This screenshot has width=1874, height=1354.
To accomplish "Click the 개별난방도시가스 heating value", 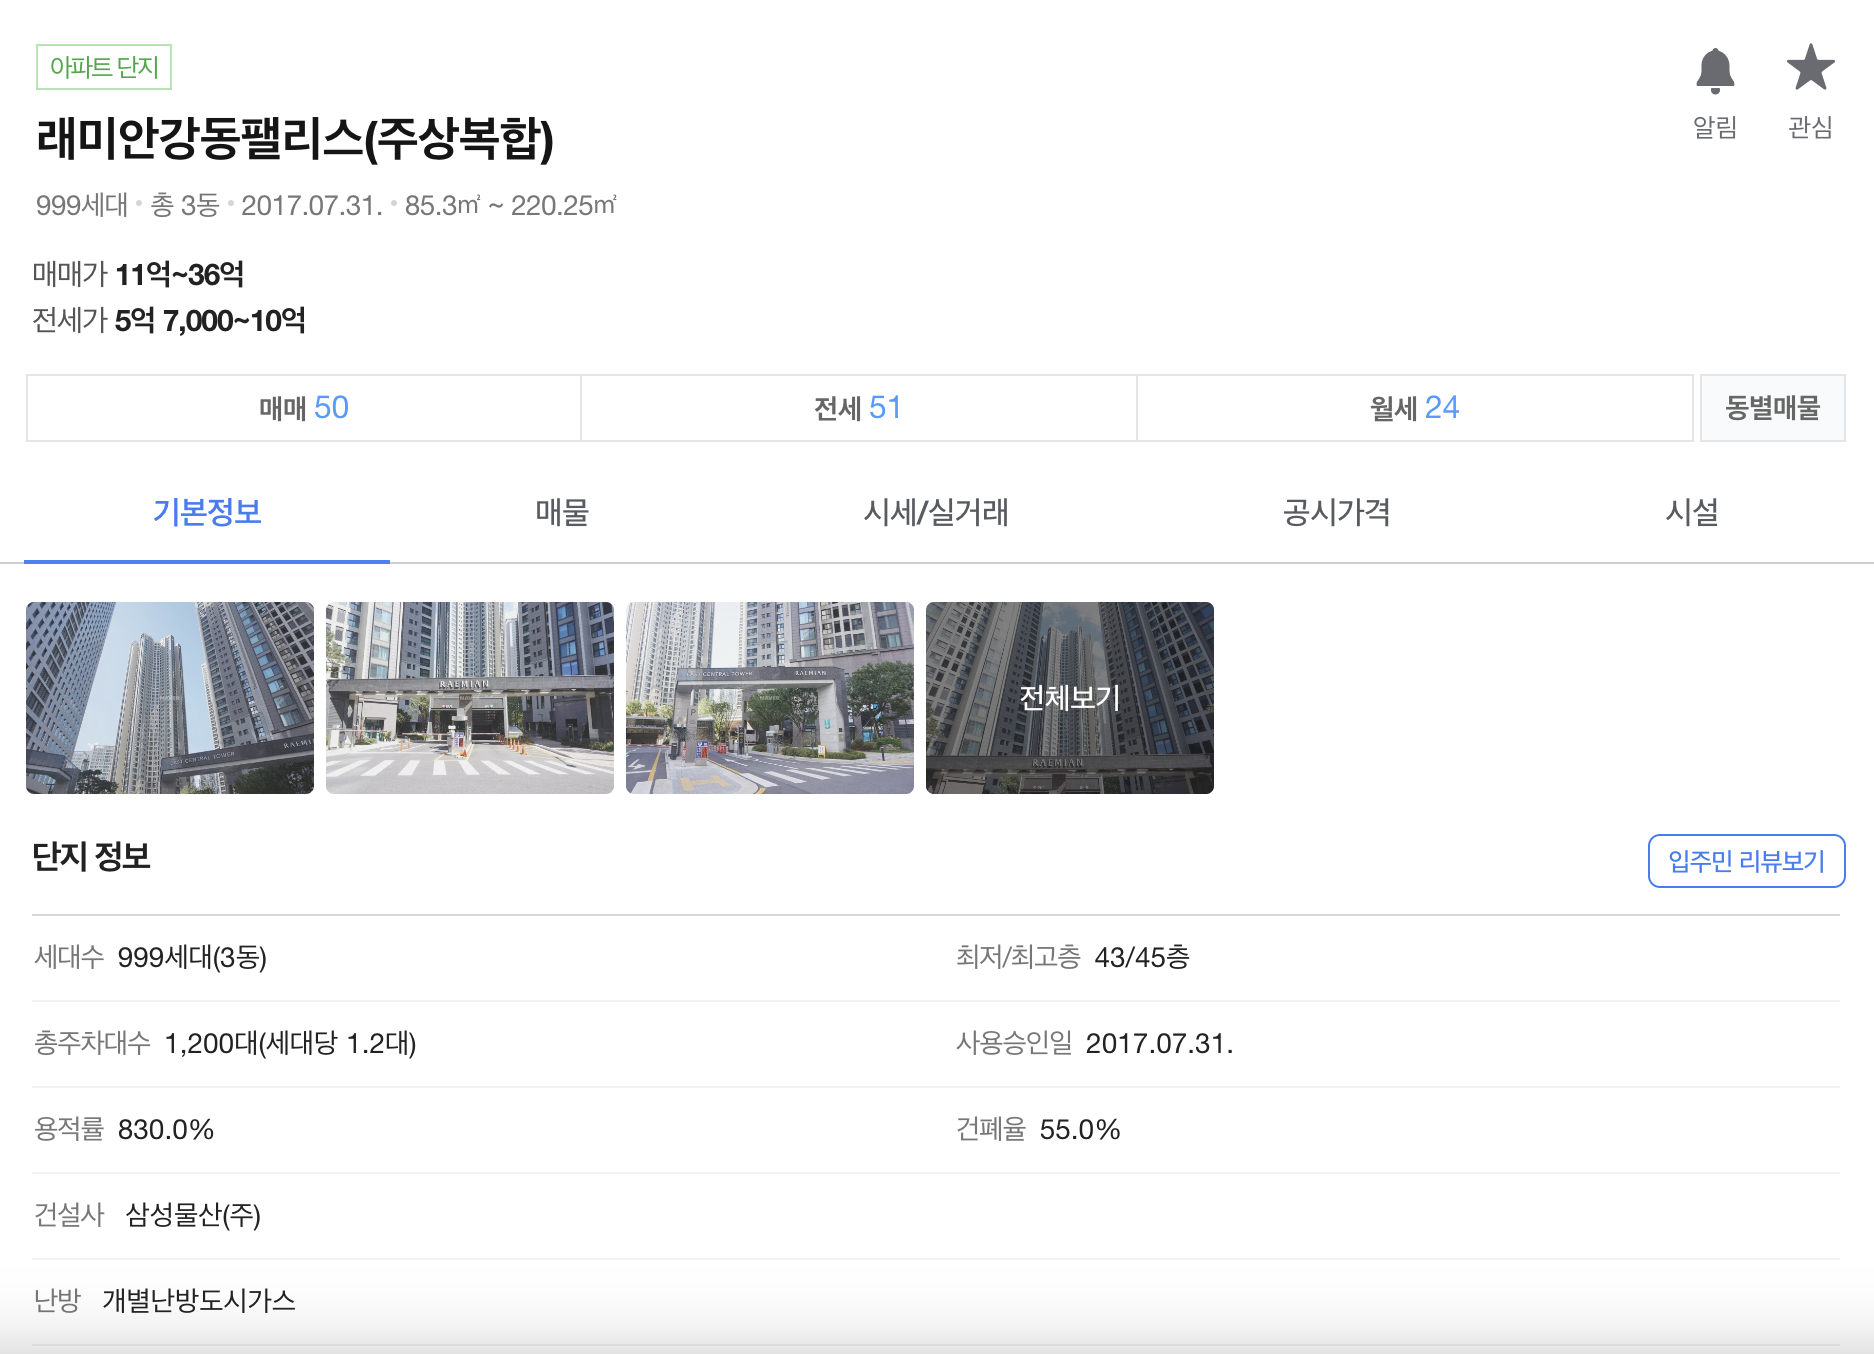I will tap(199, 1300).
